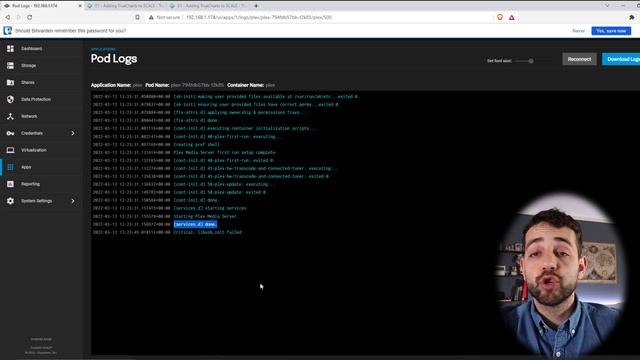Viewport: 640px width, 360px height.
Task: Open the Storage sidebar icon
Action: 10,65
